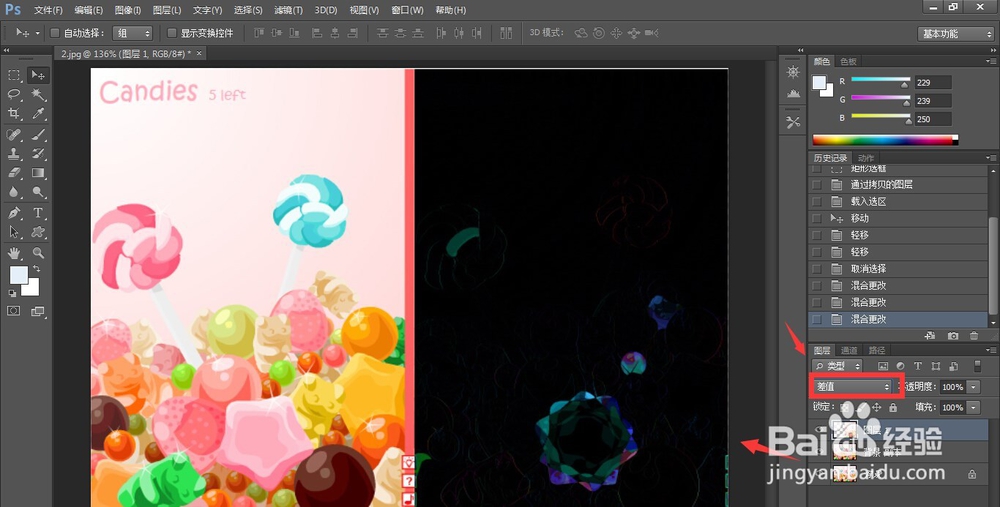Select the History Brush tool
Viewport: 1000px width, 507px height.
(x=38, y=154)
